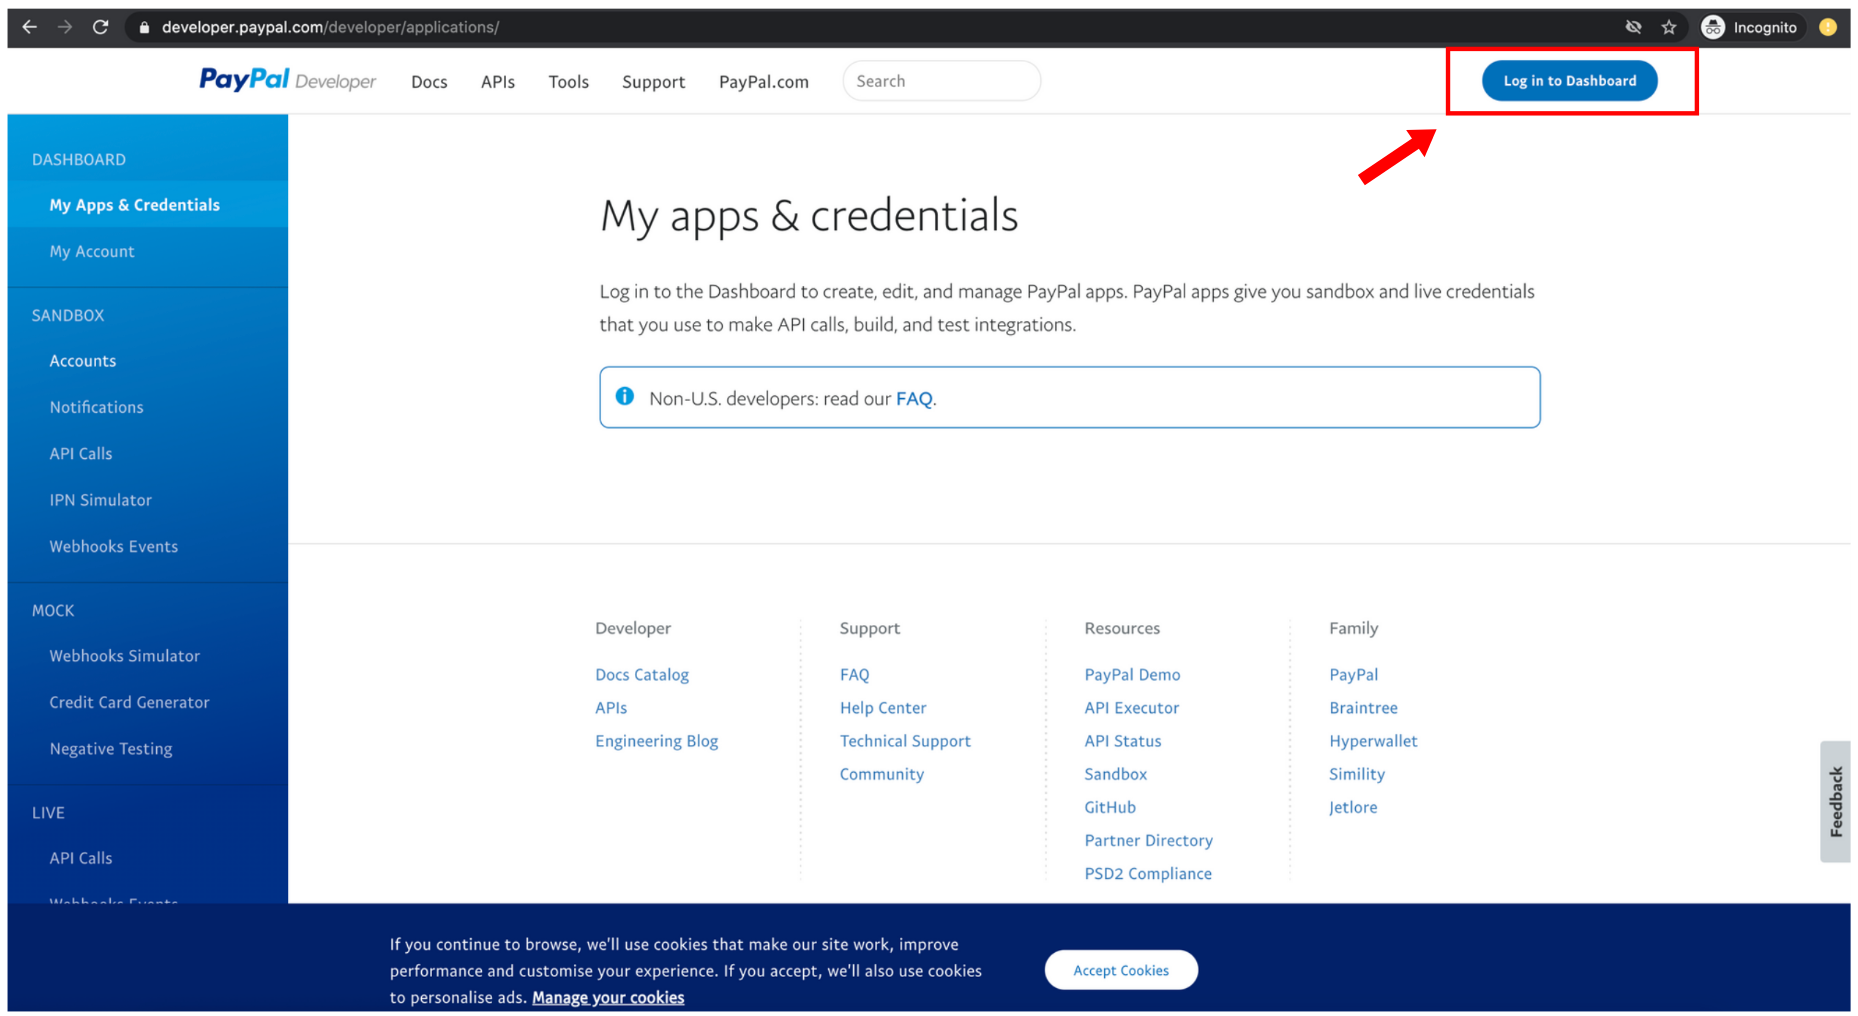This screenshot has width=1858, height=1016.
Task: Click the Feedback side tab
Action: pos(1835,801)
